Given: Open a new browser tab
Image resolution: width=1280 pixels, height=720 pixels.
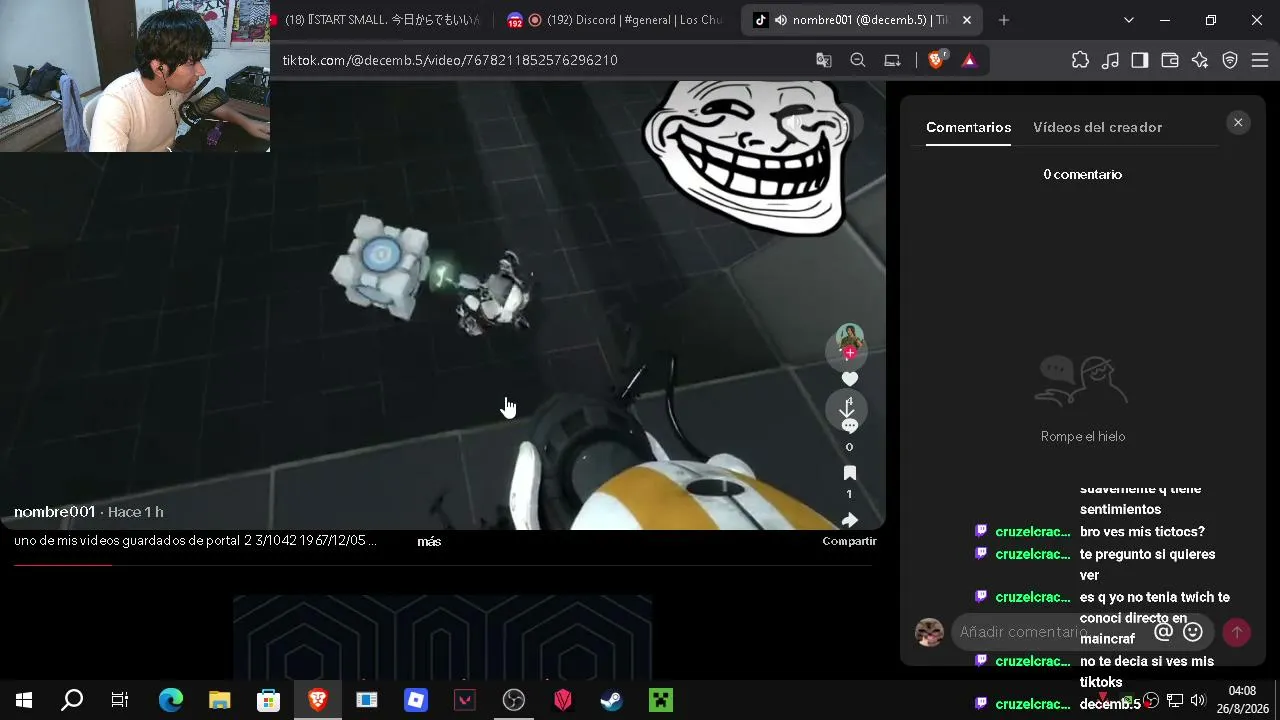Looking at the screenshot, I should click(1004, 20).
